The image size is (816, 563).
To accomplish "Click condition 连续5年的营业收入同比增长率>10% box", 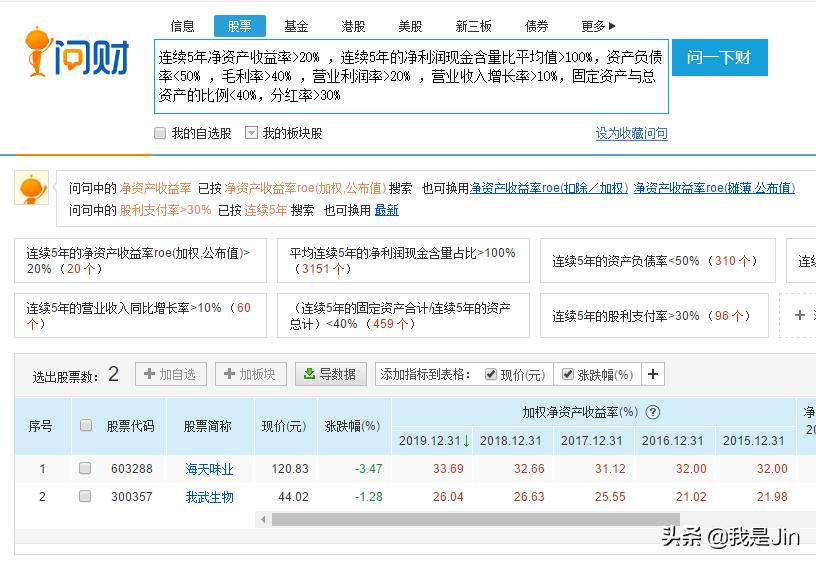I will click(141, 315).
